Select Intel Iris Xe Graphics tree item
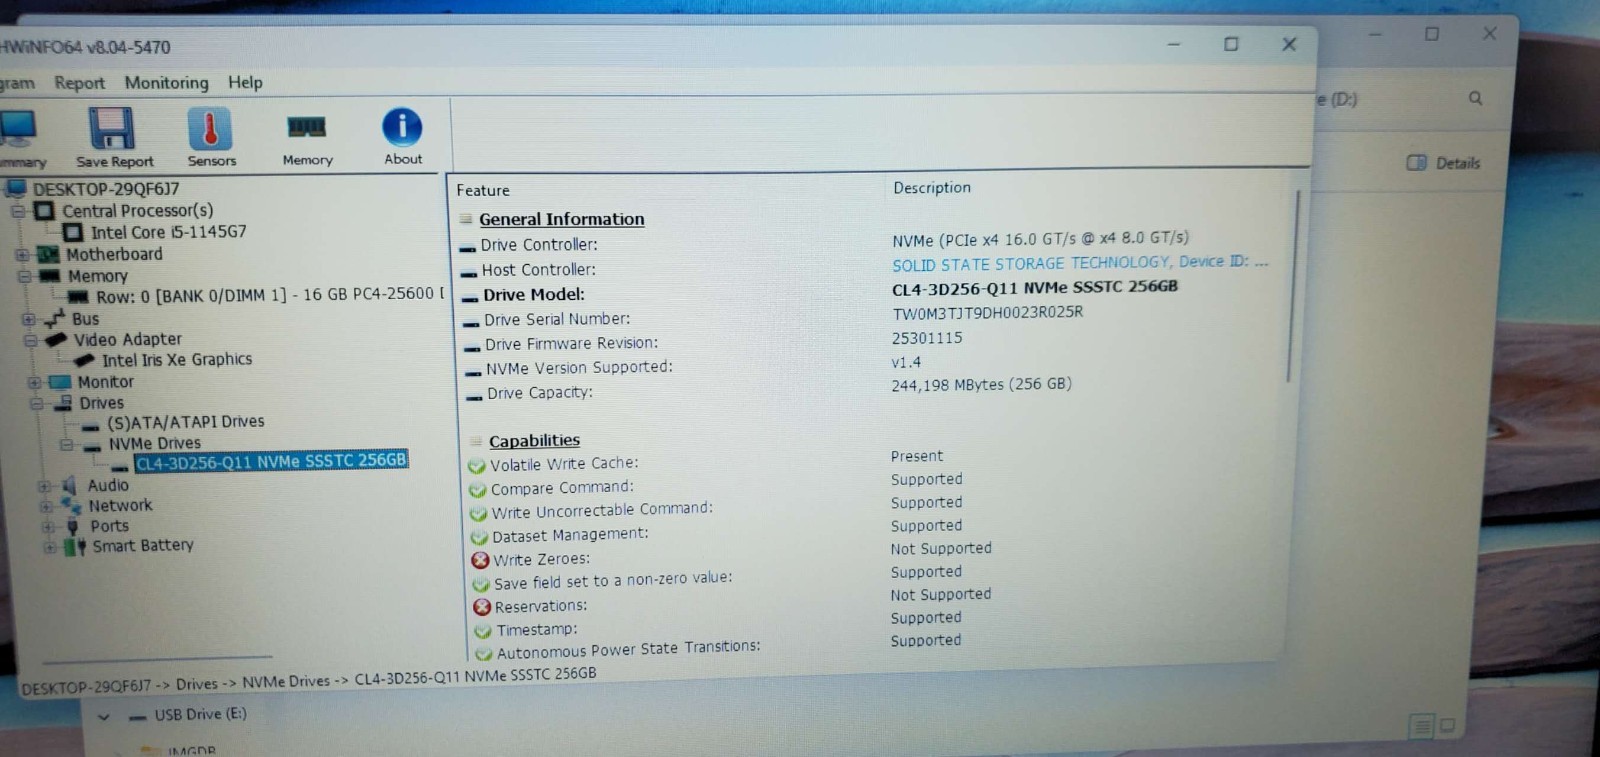The height and width of the screenshot is (757, 1600). click(177, 360)
